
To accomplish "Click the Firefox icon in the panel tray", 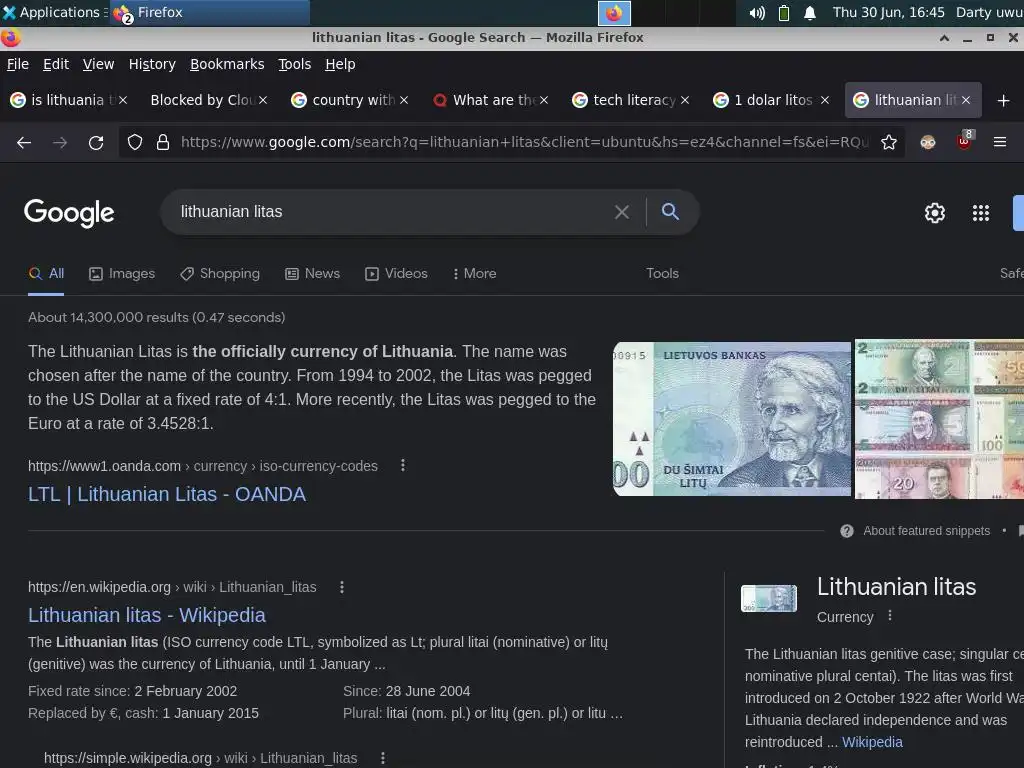I will click(614, 13).
